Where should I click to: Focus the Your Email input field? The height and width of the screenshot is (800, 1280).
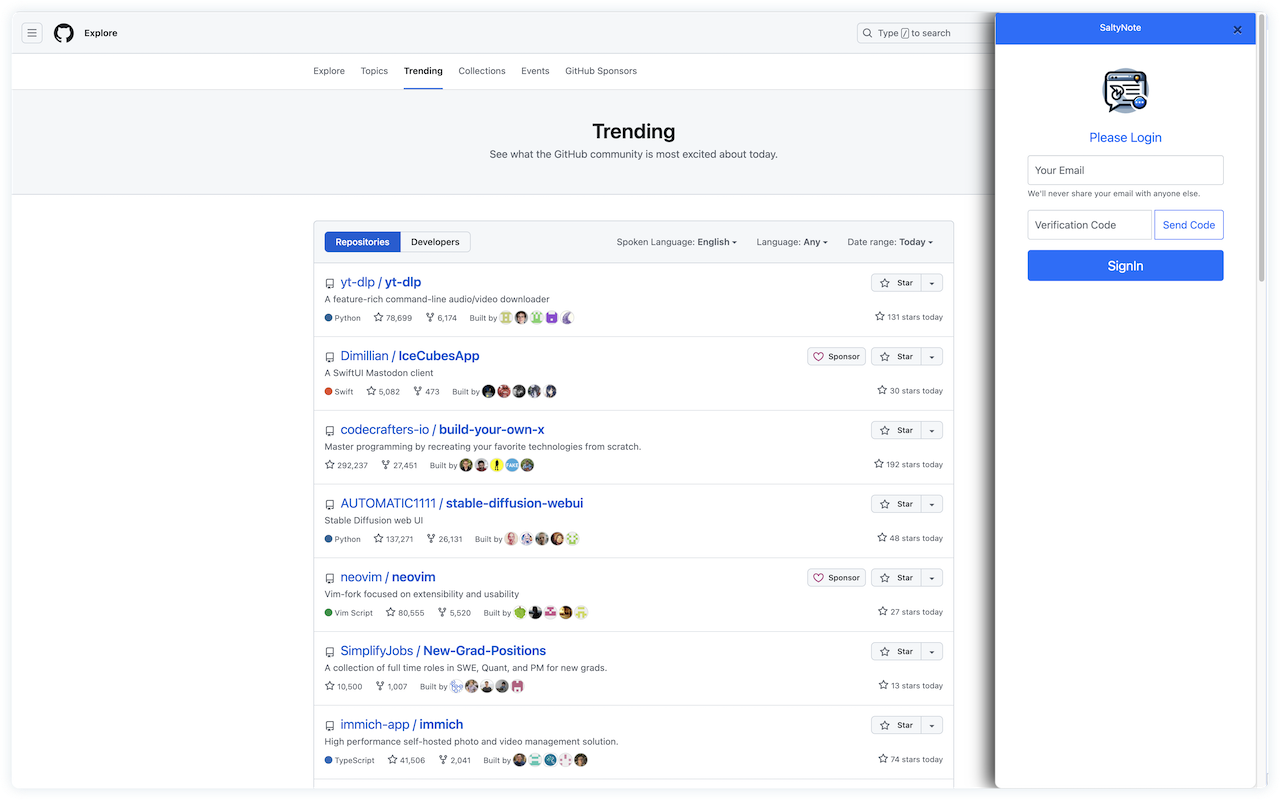(1125, 170)
